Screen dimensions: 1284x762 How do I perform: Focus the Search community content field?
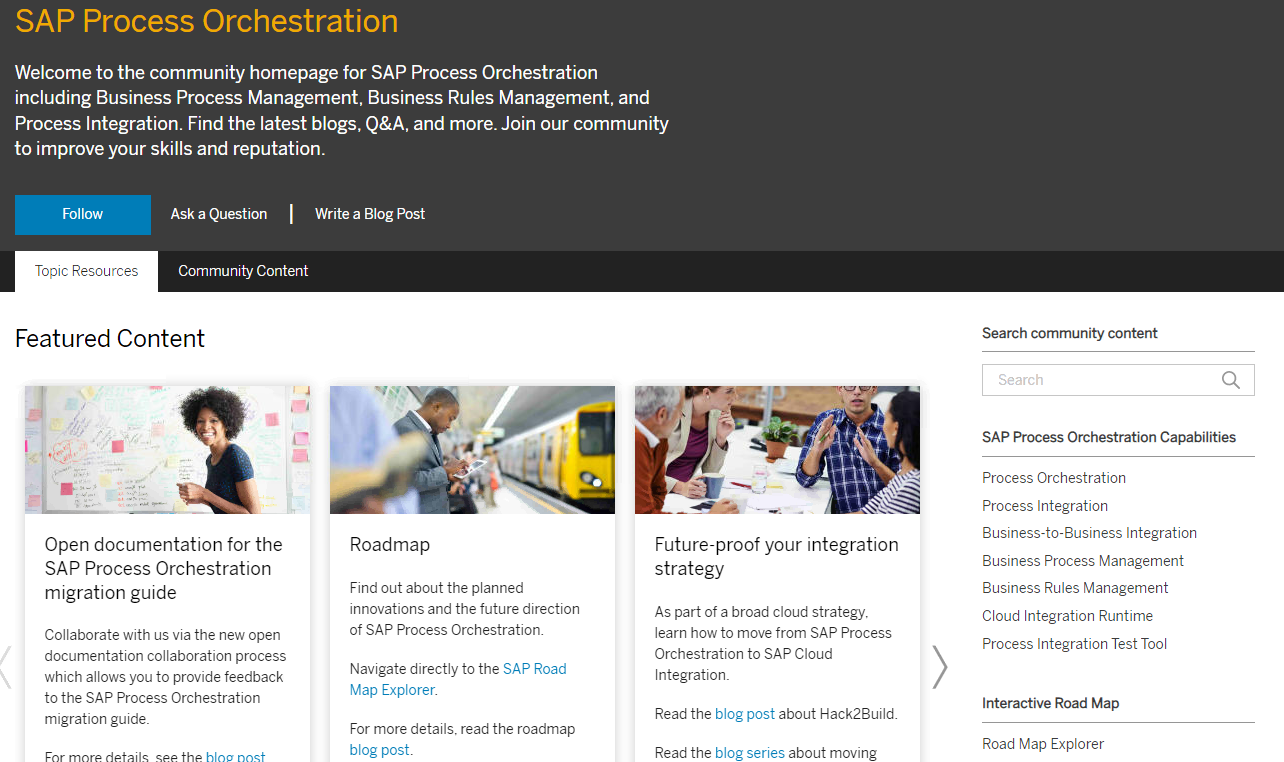click(1118, 380)
